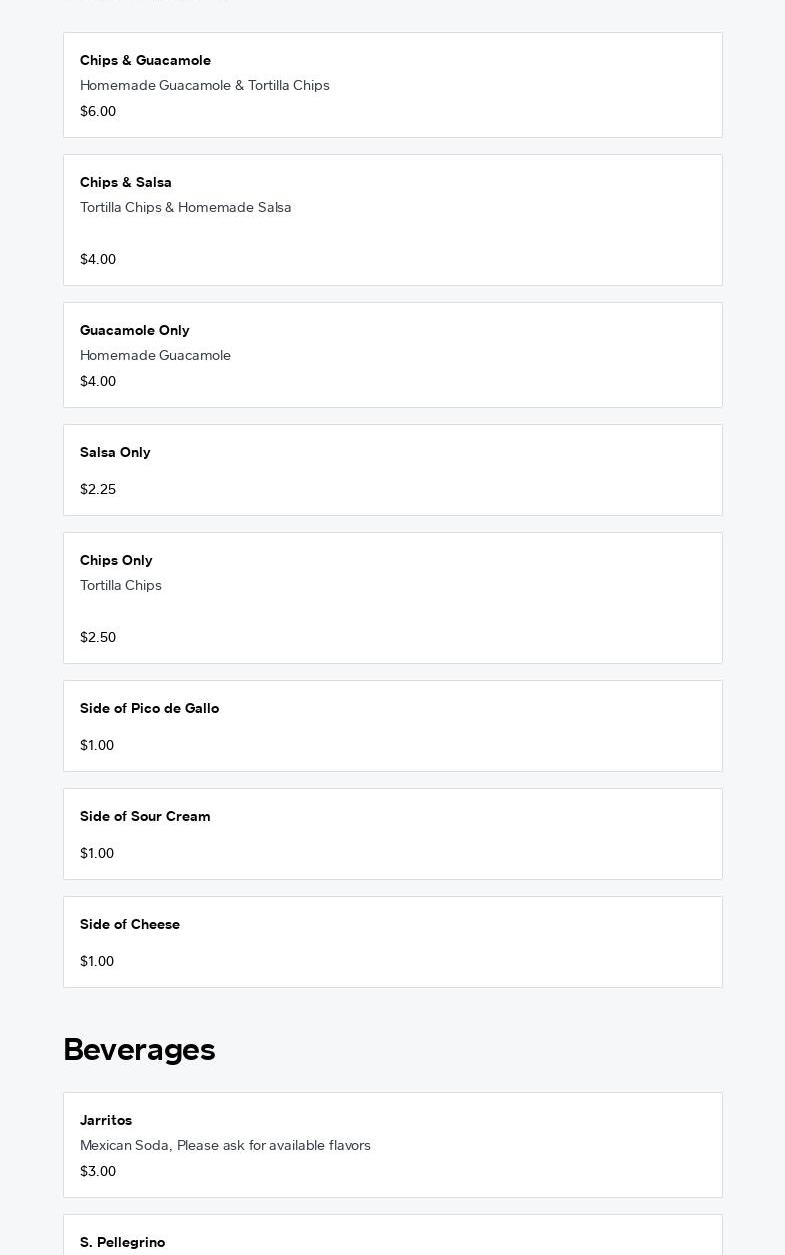785x1255 pixels.
Task: Open Side of Pico de Gallo
Action: click(392, 726)
